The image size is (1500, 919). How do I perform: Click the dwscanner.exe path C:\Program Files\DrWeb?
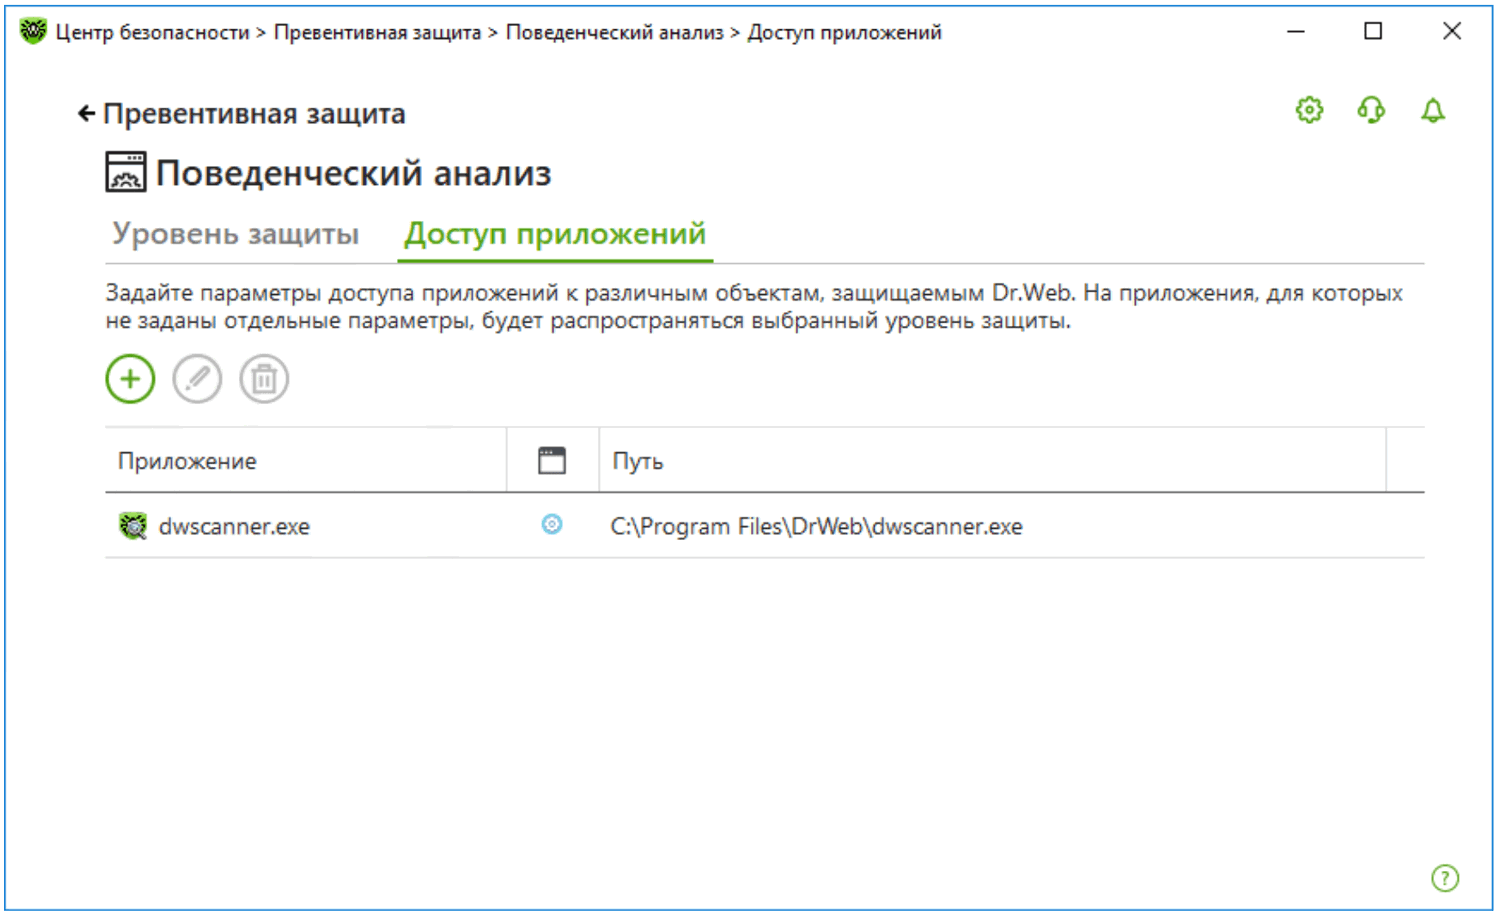[x=816, y=526]
